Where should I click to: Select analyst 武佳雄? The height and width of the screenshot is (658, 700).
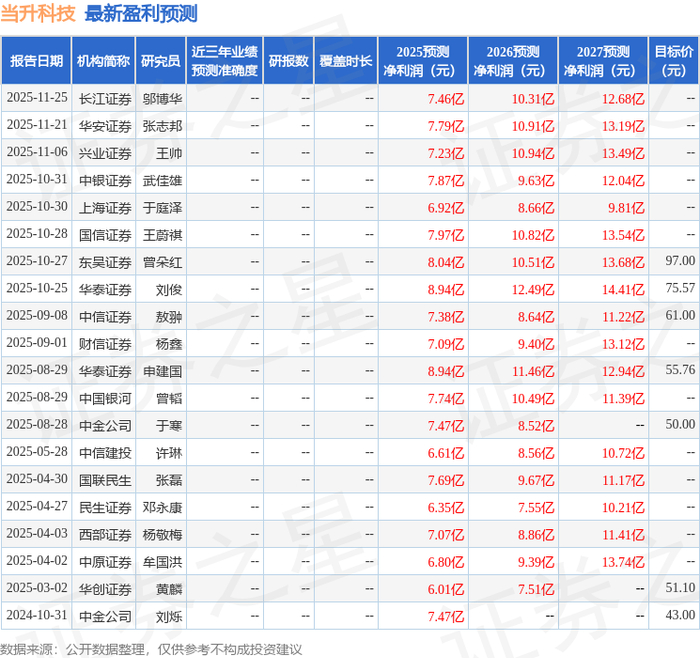pos(162,180)
